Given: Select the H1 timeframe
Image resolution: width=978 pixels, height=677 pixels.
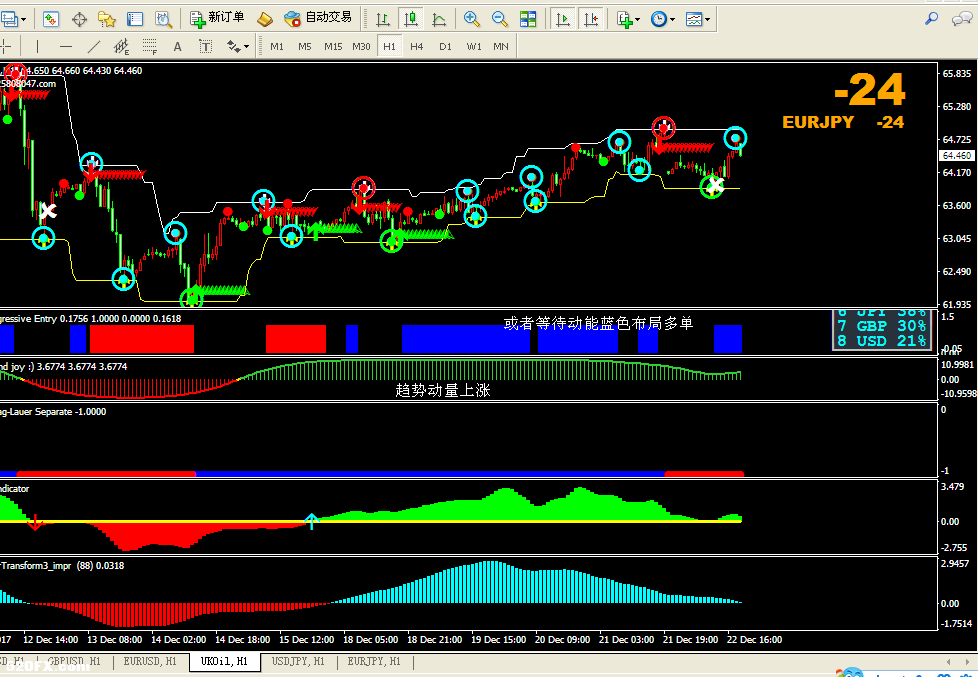Looking at the screenshot, I should tap(389, 46).
